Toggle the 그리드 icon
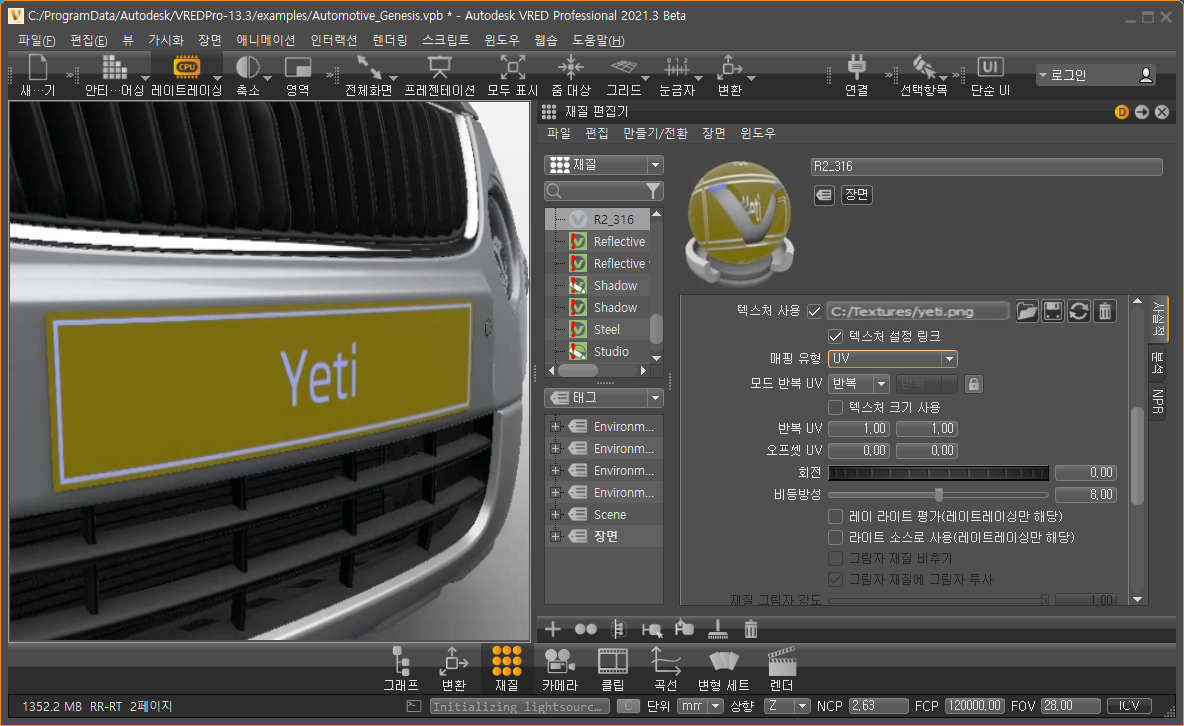The image size is (1184, 726). (624, 67)
